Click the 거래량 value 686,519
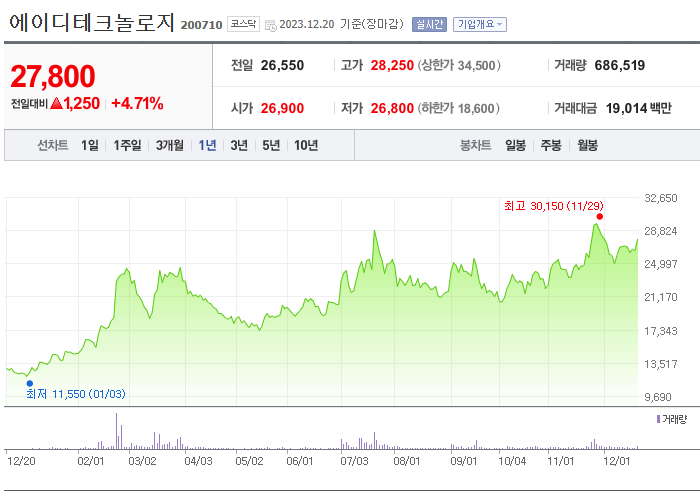The image size is (700, 491). click(620, 66)
